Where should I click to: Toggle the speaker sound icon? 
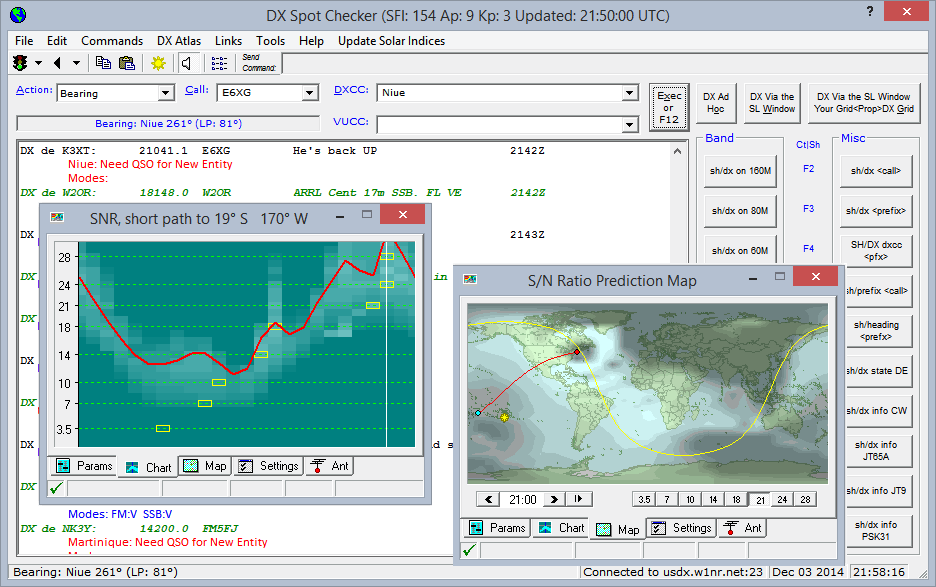tap(187, 63)
